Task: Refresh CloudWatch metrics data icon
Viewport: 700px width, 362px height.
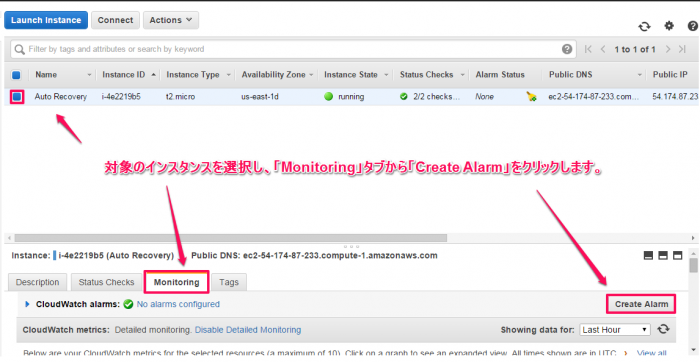Action: [x=663, y=329]
